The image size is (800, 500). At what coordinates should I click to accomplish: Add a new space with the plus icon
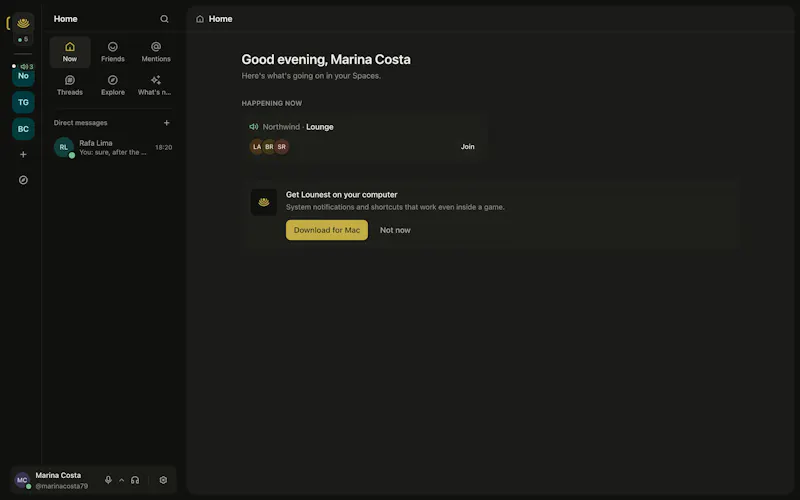coord(23,155)
